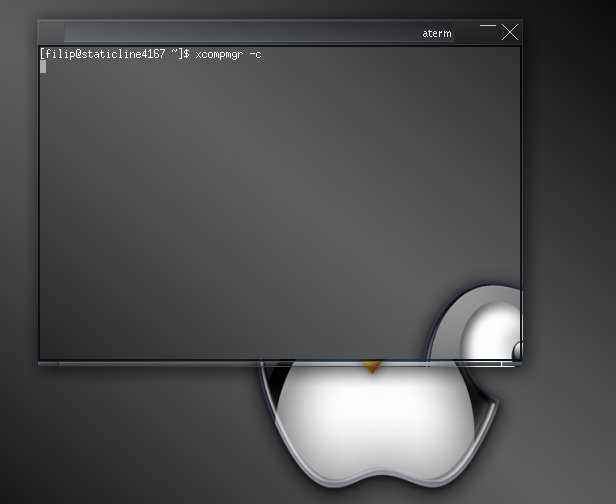Click the terminal block cursor
The width and height of the screenshot is (616, 504).
pyautogui.click(x=43, y=67)
